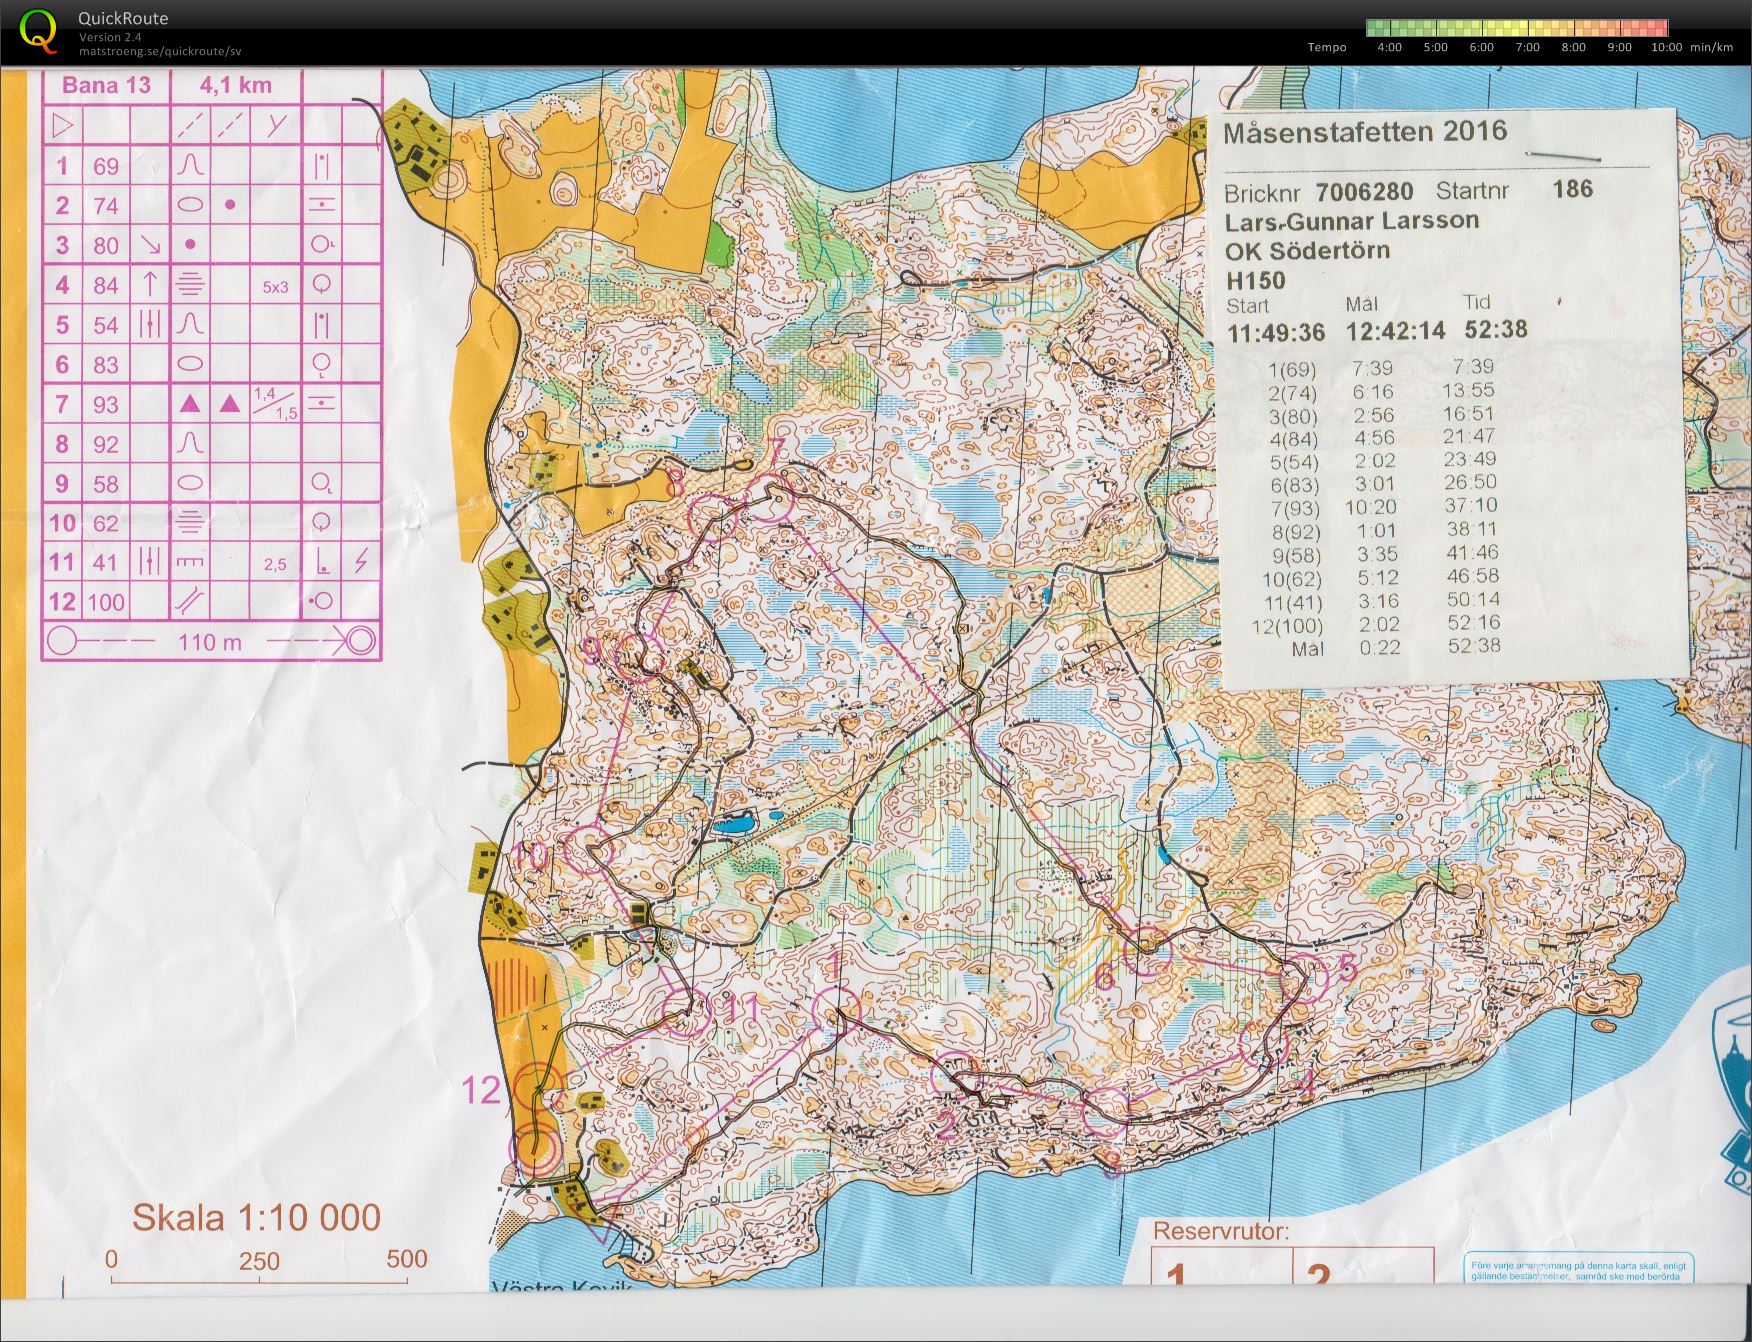Click the start triangle symbol in control description
This screenshot has height=1342, width=1752.
point(62,126)
